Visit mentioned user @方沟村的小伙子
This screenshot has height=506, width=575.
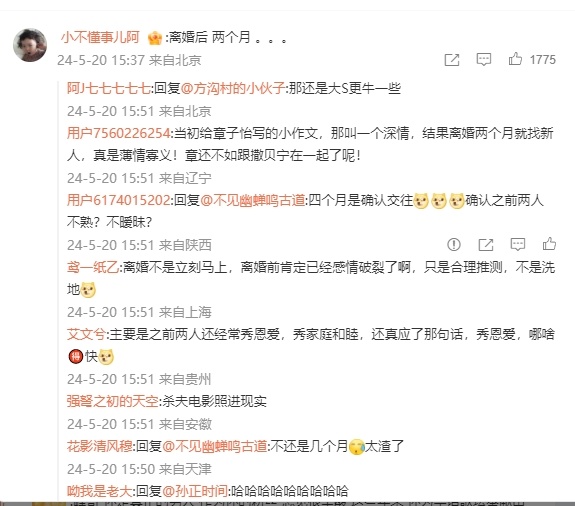[x=232, y=88]
